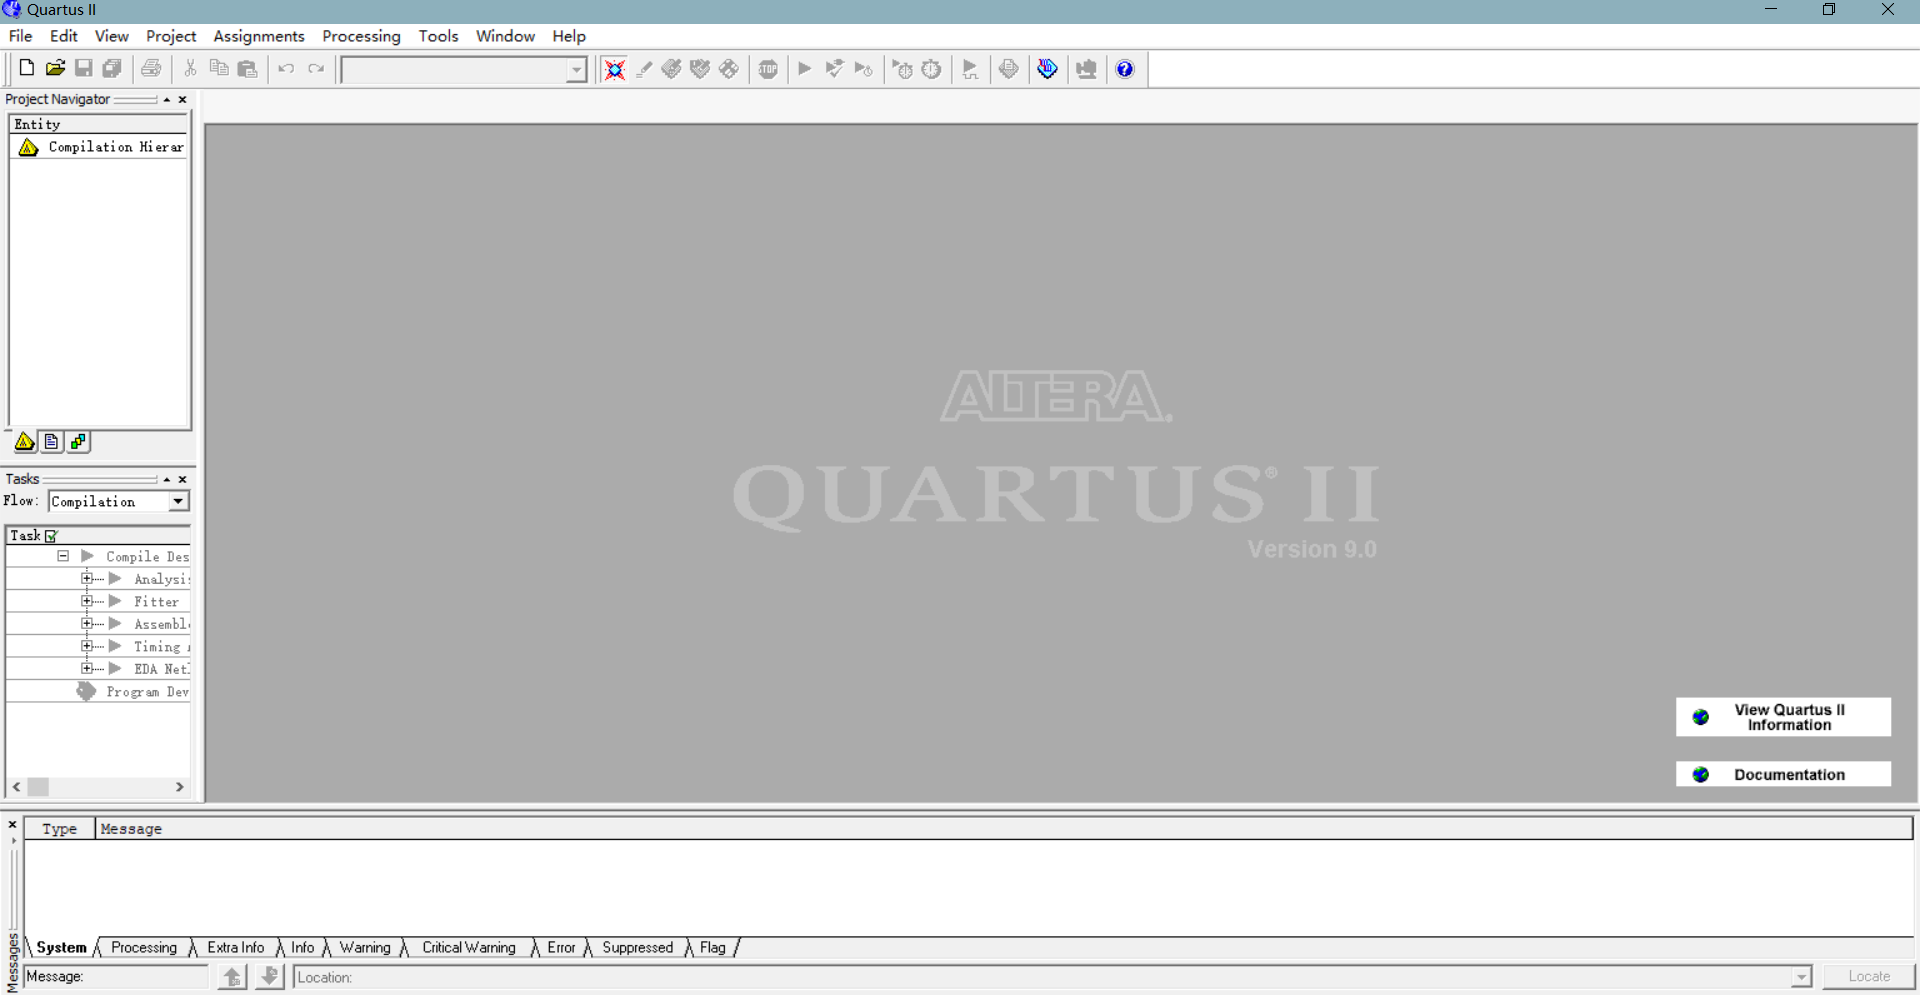Switch to the Suppressed messages tab
Image resolution: width=1920 pixels, height=995 pixels.
(x=637, y=947)
